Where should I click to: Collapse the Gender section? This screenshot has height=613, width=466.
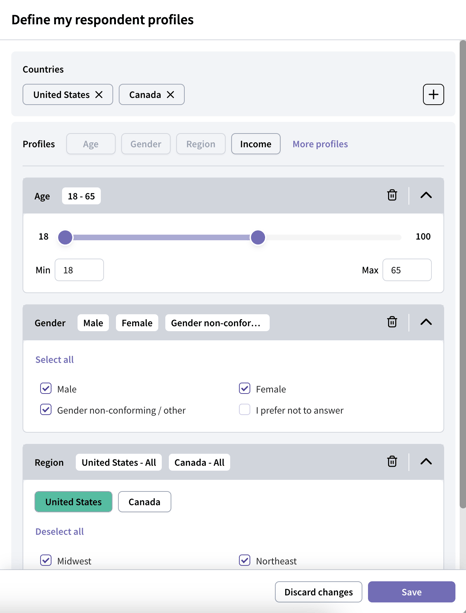point(426,322)
